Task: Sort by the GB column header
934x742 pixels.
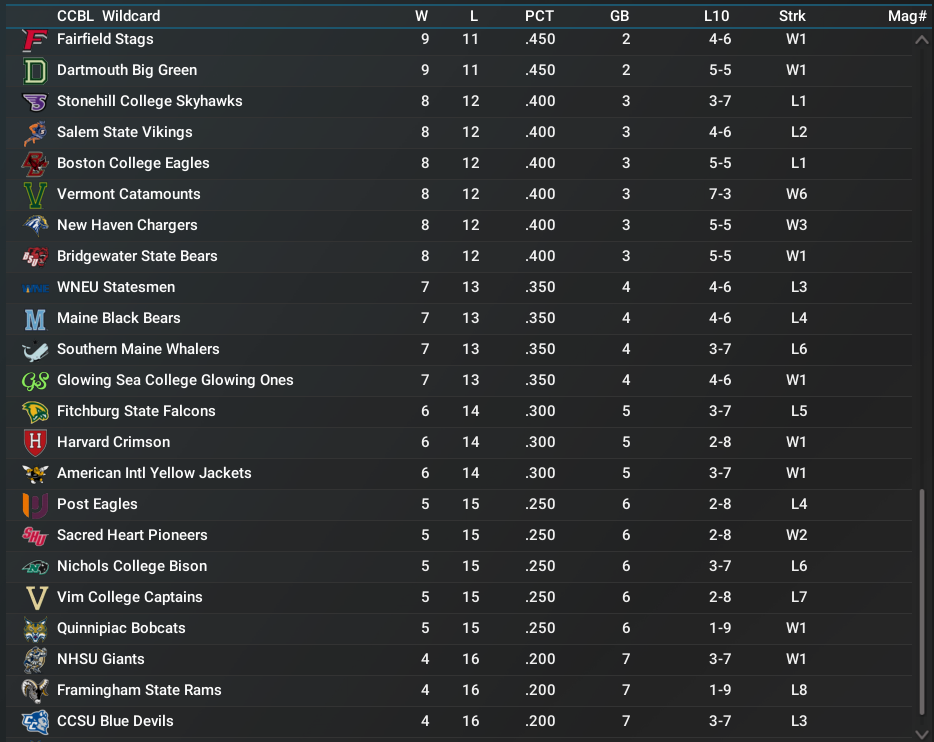Action: [619, 16]
